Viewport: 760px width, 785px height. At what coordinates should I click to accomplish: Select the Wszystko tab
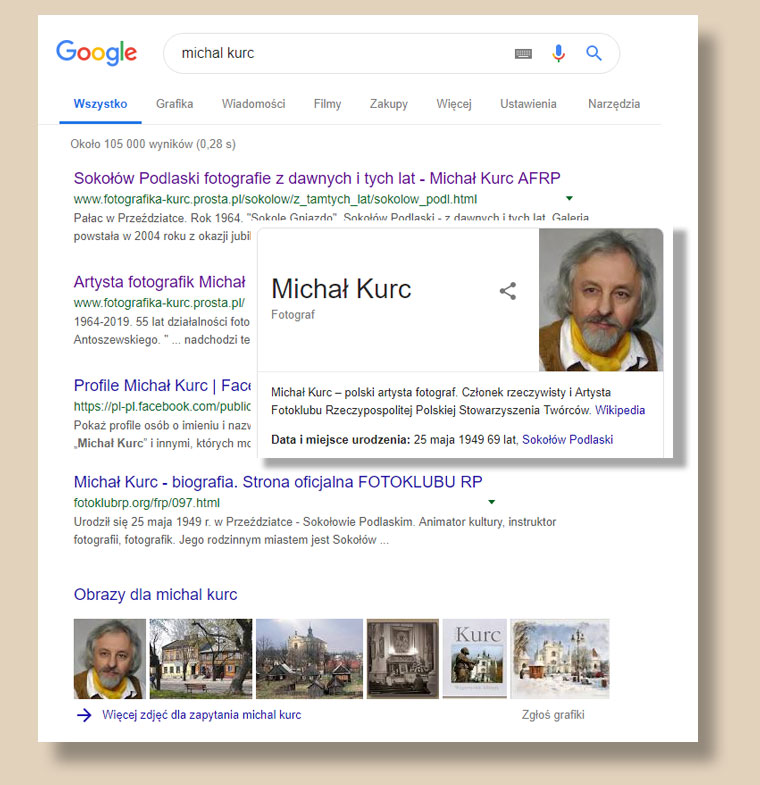tap(100, 104)
